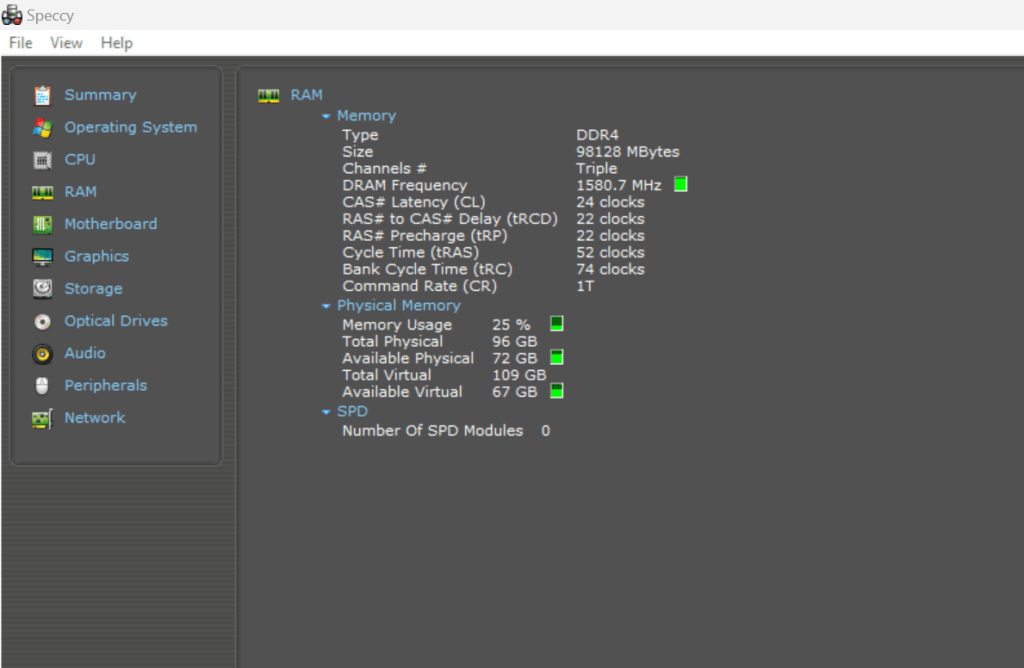Click the 1T command rate value
1024x668 pixels.
click(584, 287)
